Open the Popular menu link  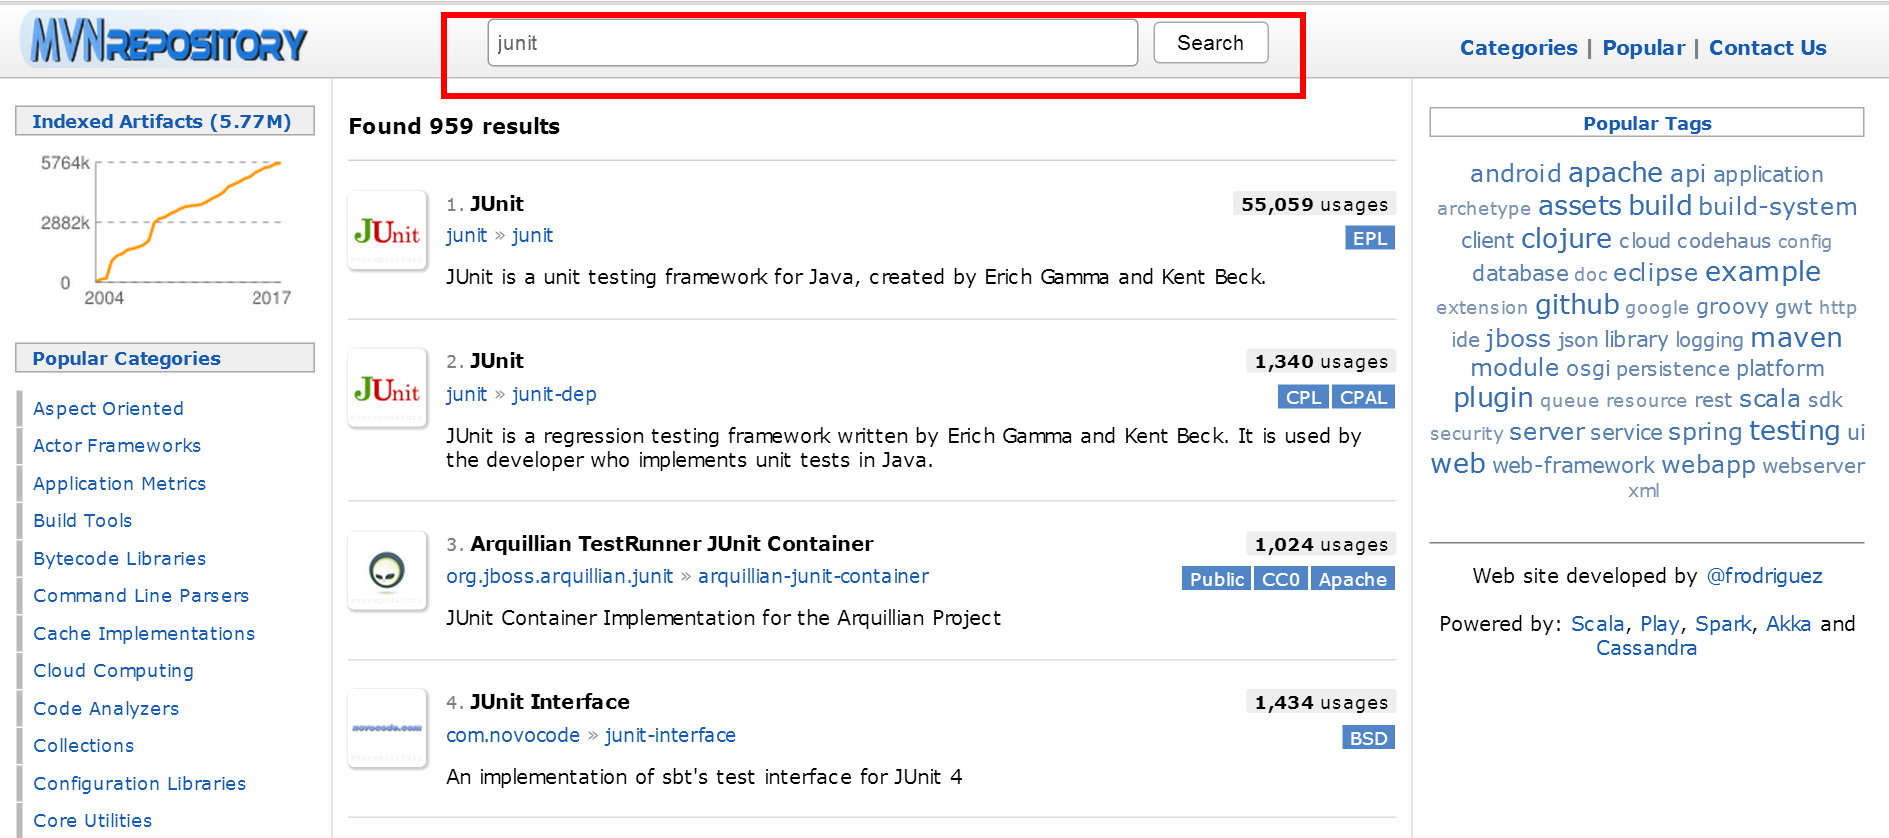tap(1643, 47)
